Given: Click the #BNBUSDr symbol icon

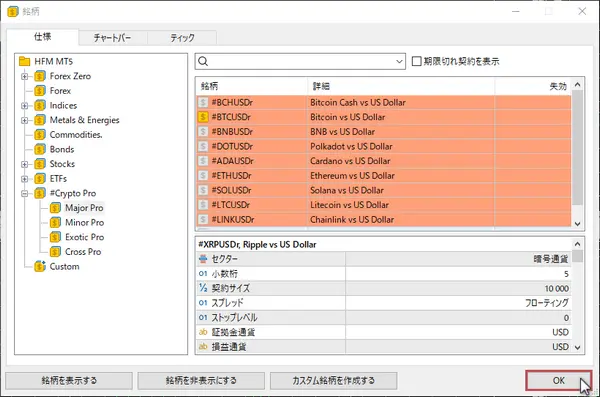Looking at the screenshot, I should pyautogui.click(x=203, y=132).
